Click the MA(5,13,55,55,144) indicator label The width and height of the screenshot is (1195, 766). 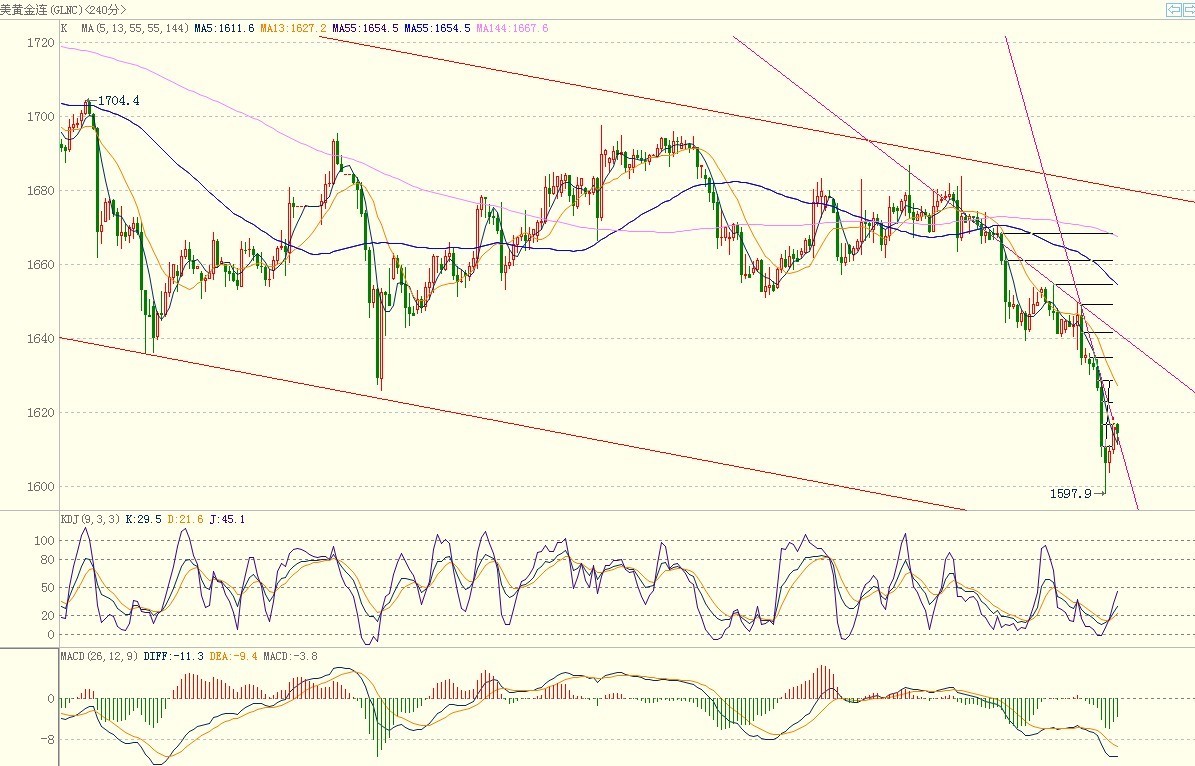pyautogui.click(x=135, y=28)
